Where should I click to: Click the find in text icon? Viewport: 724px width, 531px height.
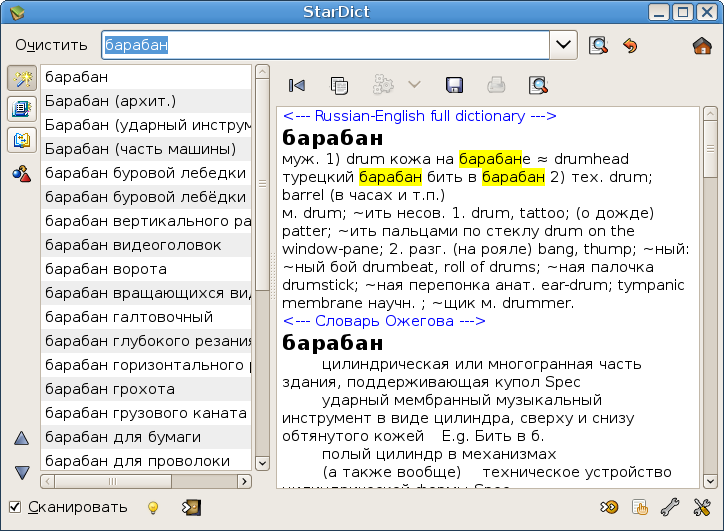click(x=538, y=85)
